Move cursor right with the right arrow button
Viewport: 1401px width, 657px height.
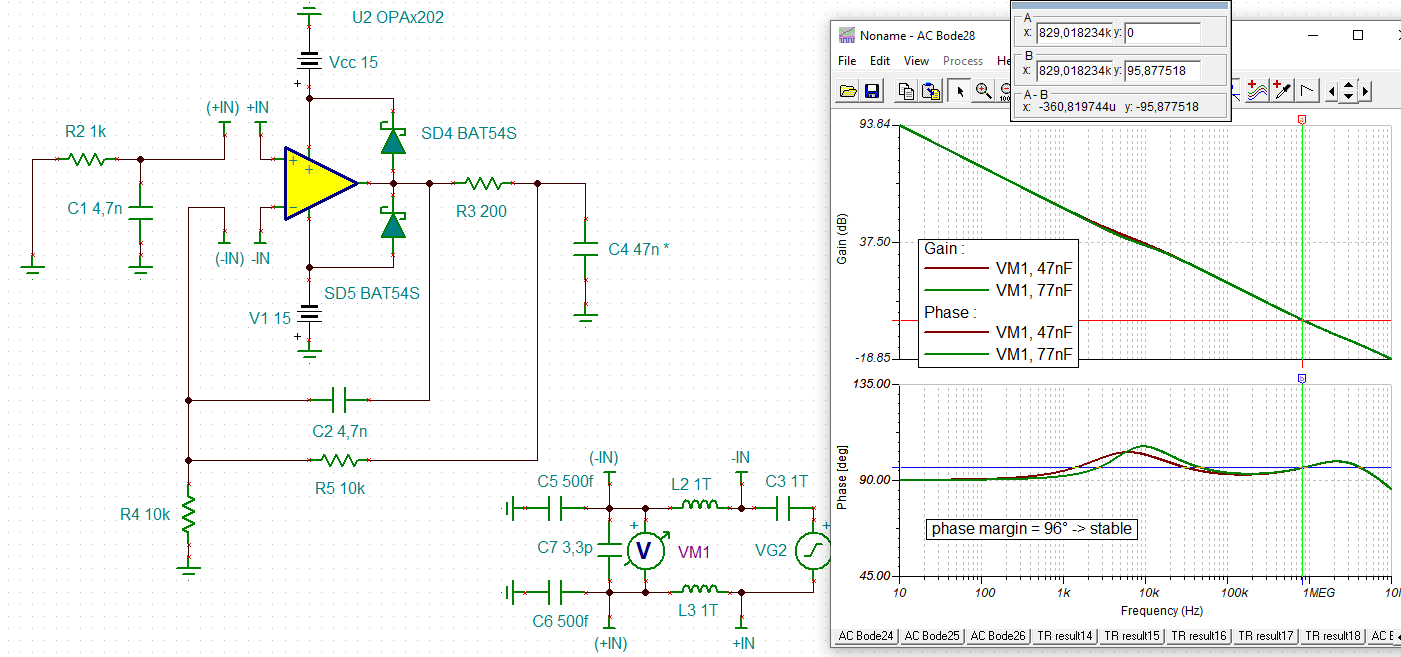click(x=1364, y=91)
